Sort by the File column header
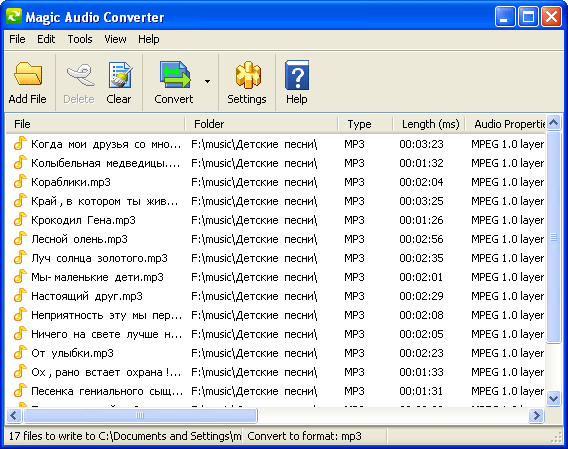Screen dimensions: 568x449 coord(96,124)
